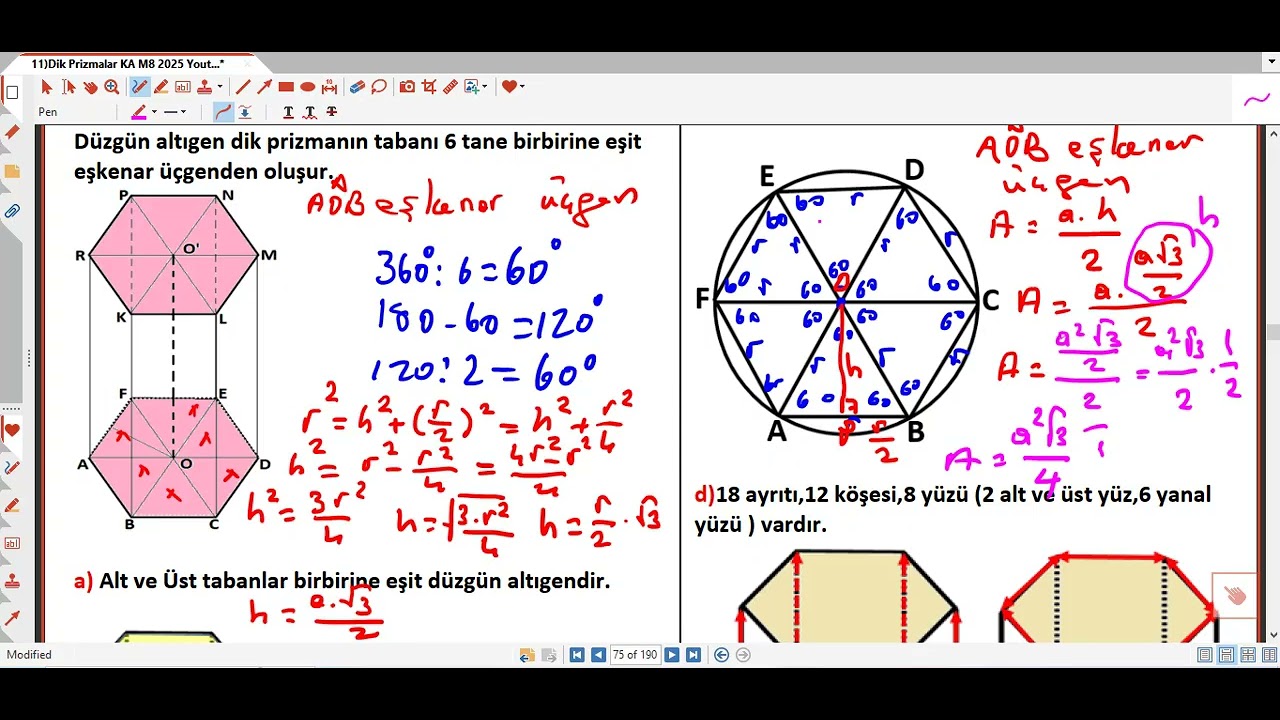The height and width of the screenshot is (720, 1280).
Task: Expand the stroke color dropdown arrow
Action: pos(154,112)
